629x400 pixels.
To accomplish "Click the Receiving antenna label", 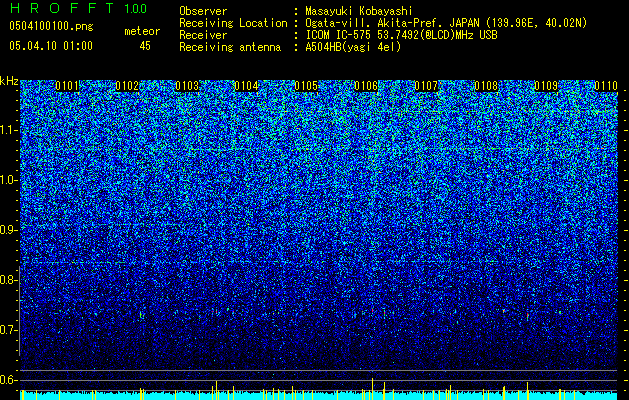I will (x=230, y=47).
